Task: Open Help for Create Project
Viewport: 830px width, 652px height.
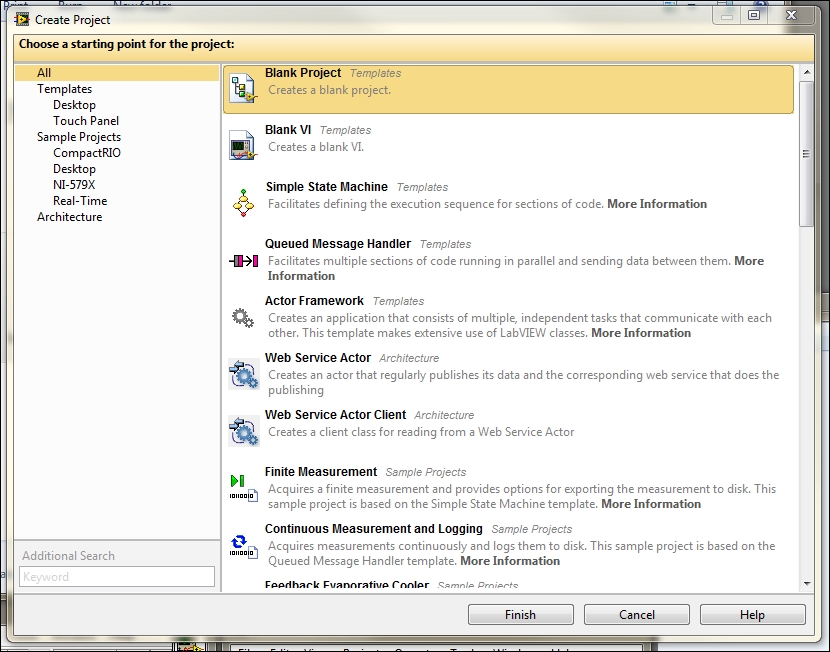Action: coord(753,614)
